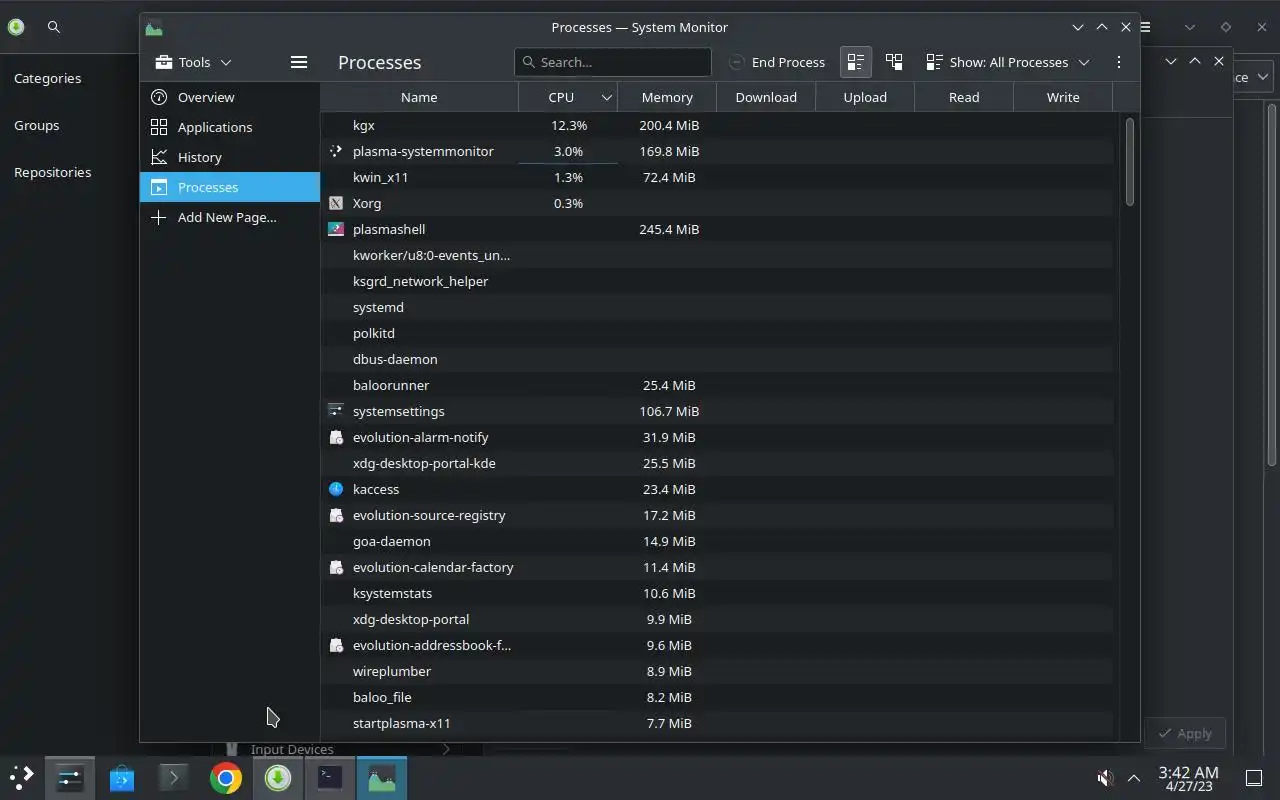Sort by the Read column header
The width and height of the screenshot is (1280, 800).
coord(964,97)
